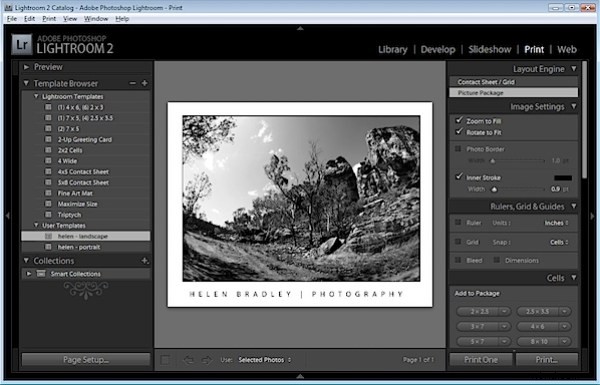Expand the Preview panel
600x385 pixels.
point(26,67)
